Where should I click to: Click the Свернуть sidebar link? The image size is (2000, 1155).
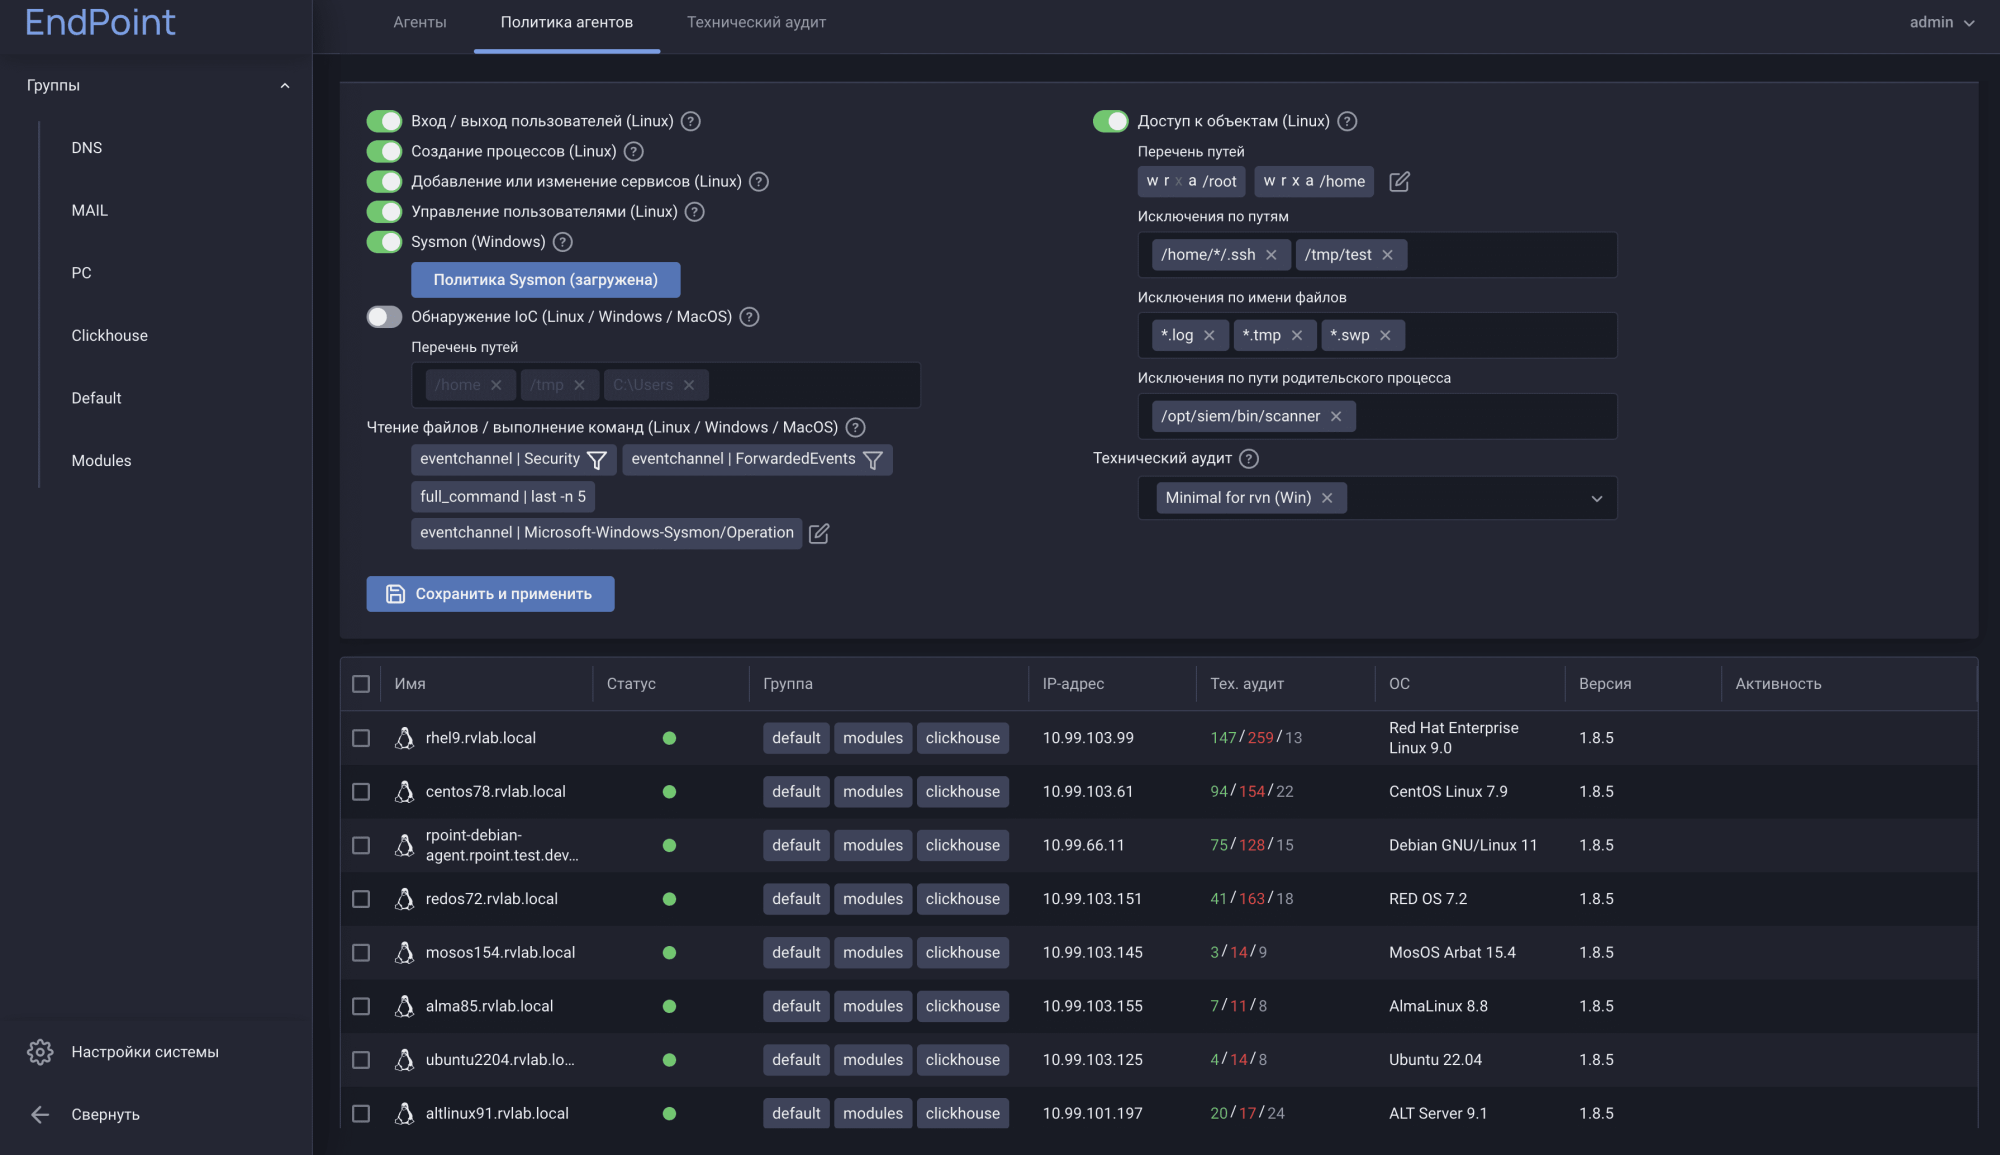pyautogui.click(x=106, y=1115)
